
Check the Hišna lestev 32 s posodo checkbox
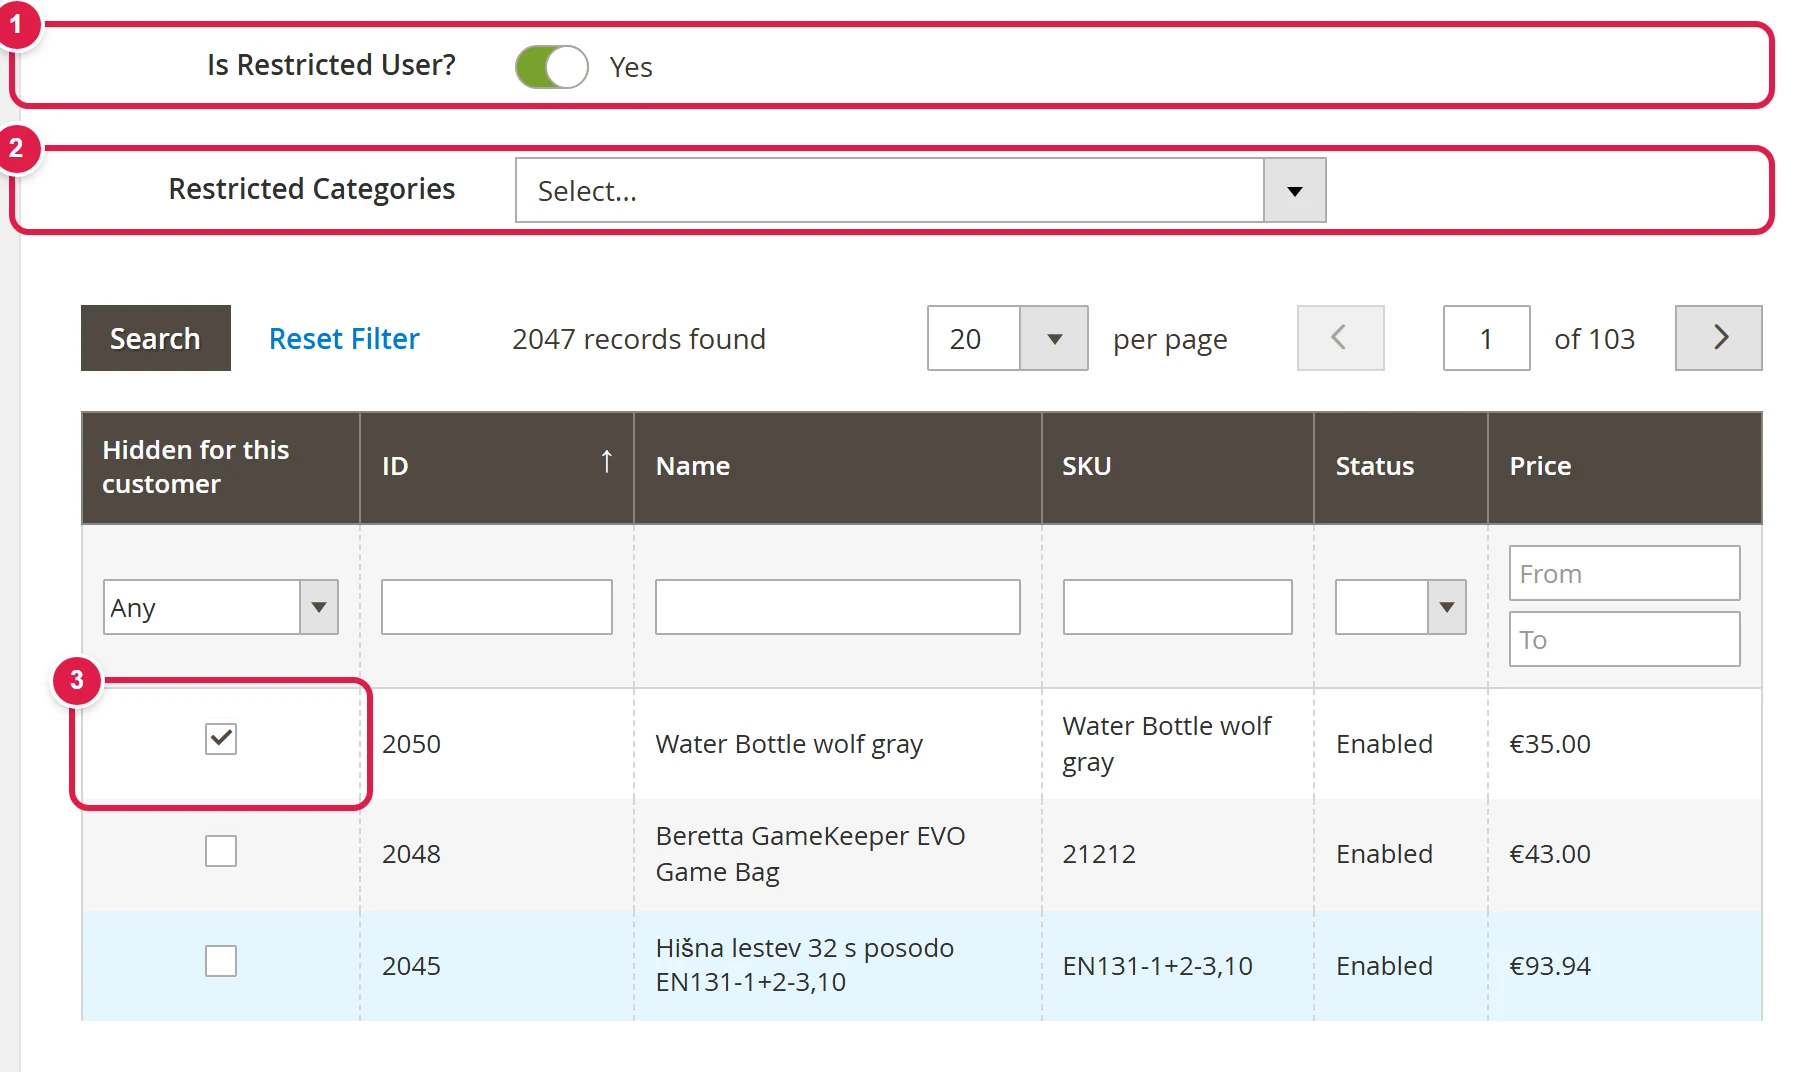[x=220, y=961]
